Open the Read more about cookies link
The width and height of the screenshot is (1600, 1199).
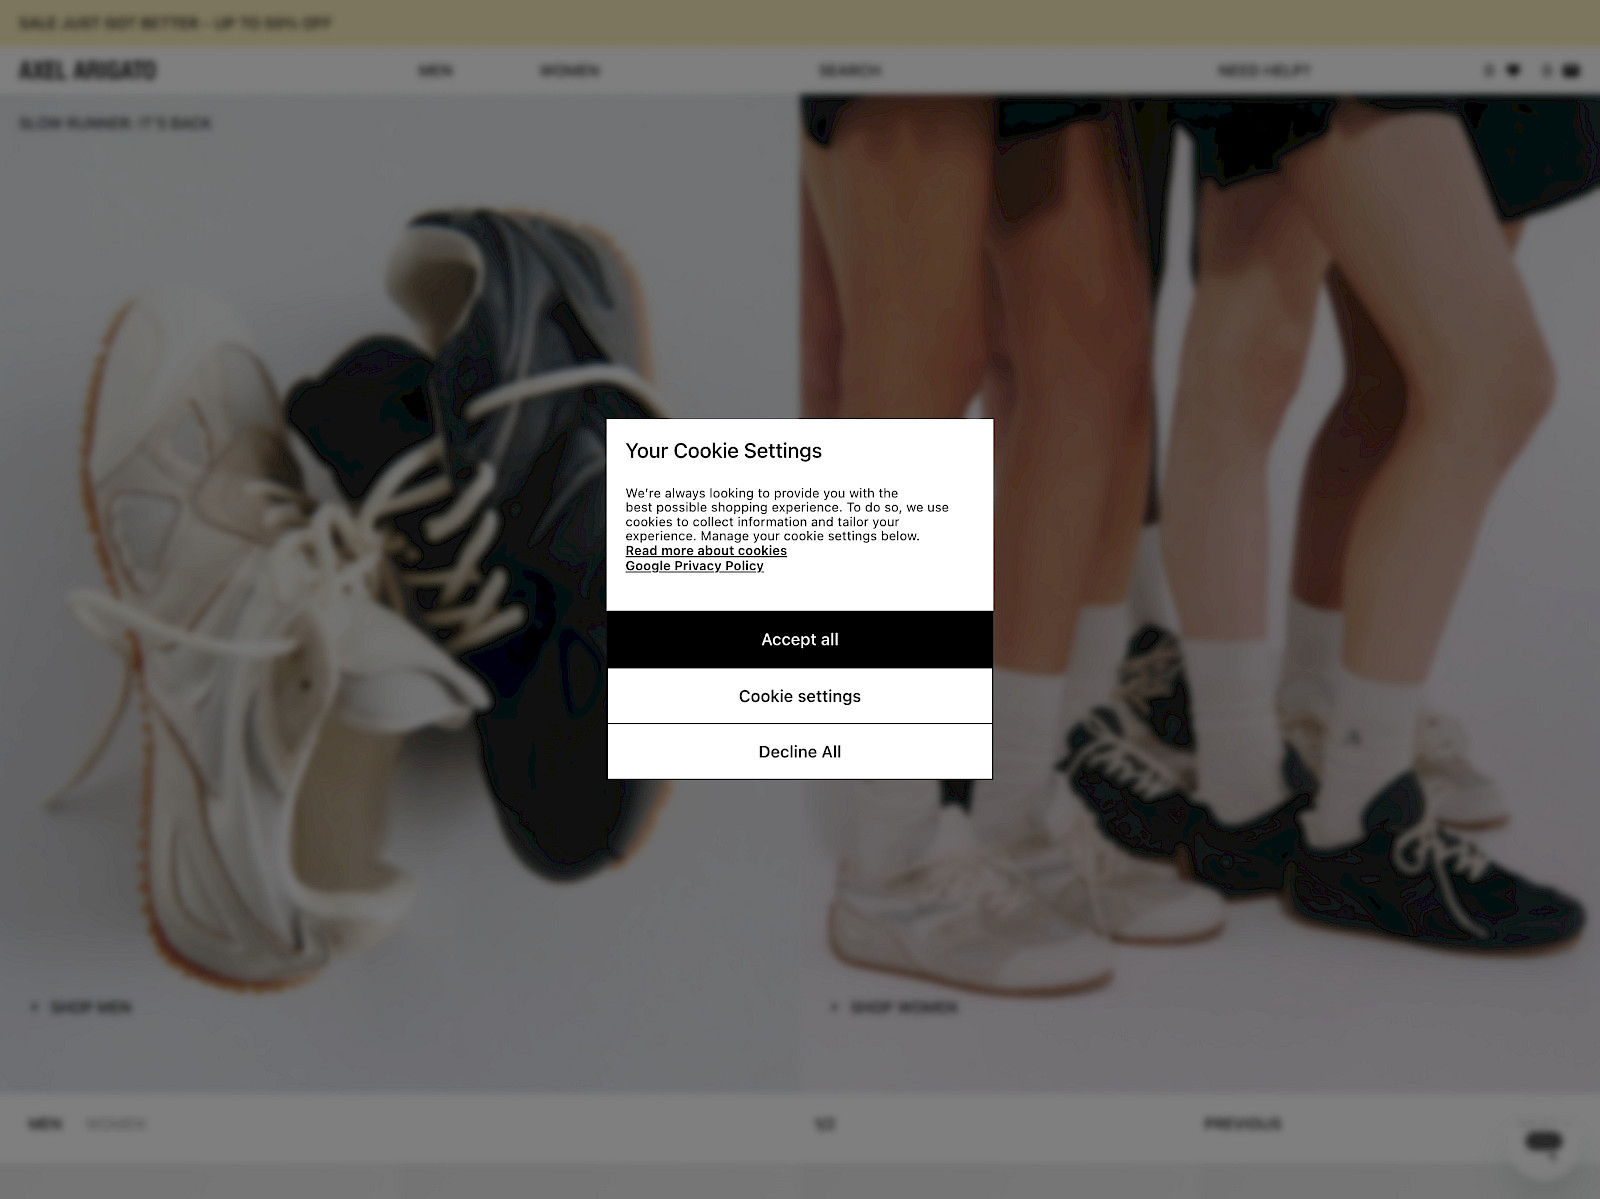click(706, 551)
